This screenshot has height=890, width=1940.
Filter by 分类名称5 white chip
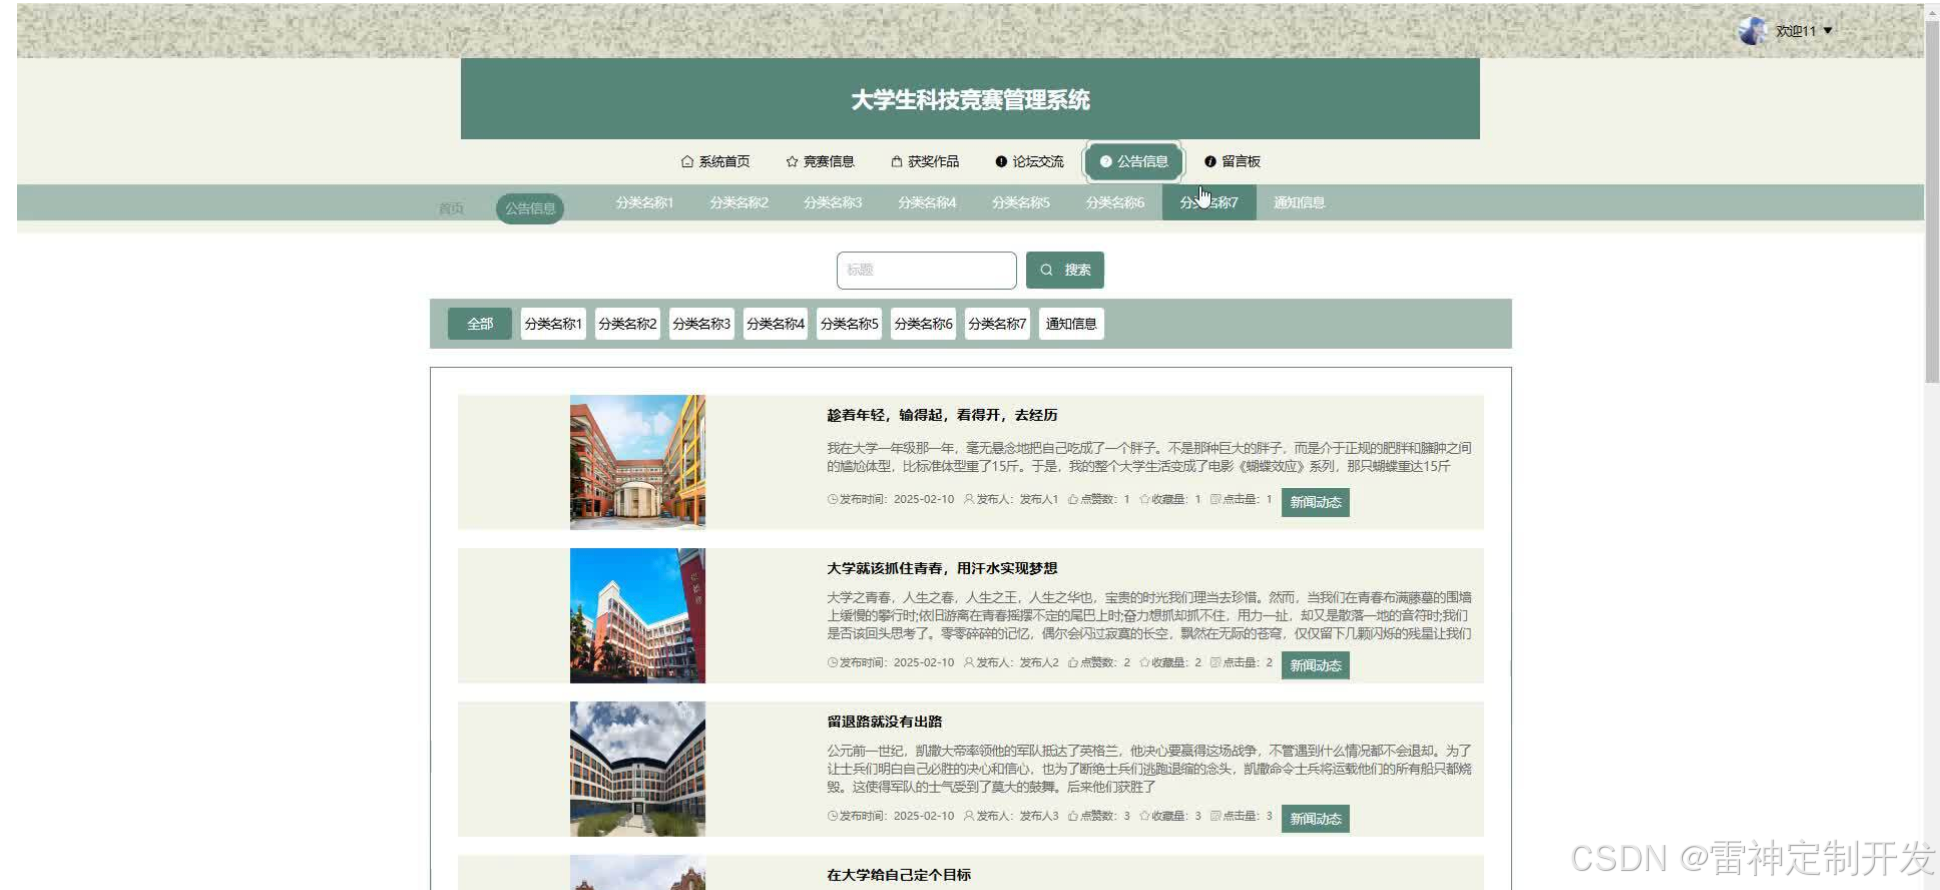point(849,324)
